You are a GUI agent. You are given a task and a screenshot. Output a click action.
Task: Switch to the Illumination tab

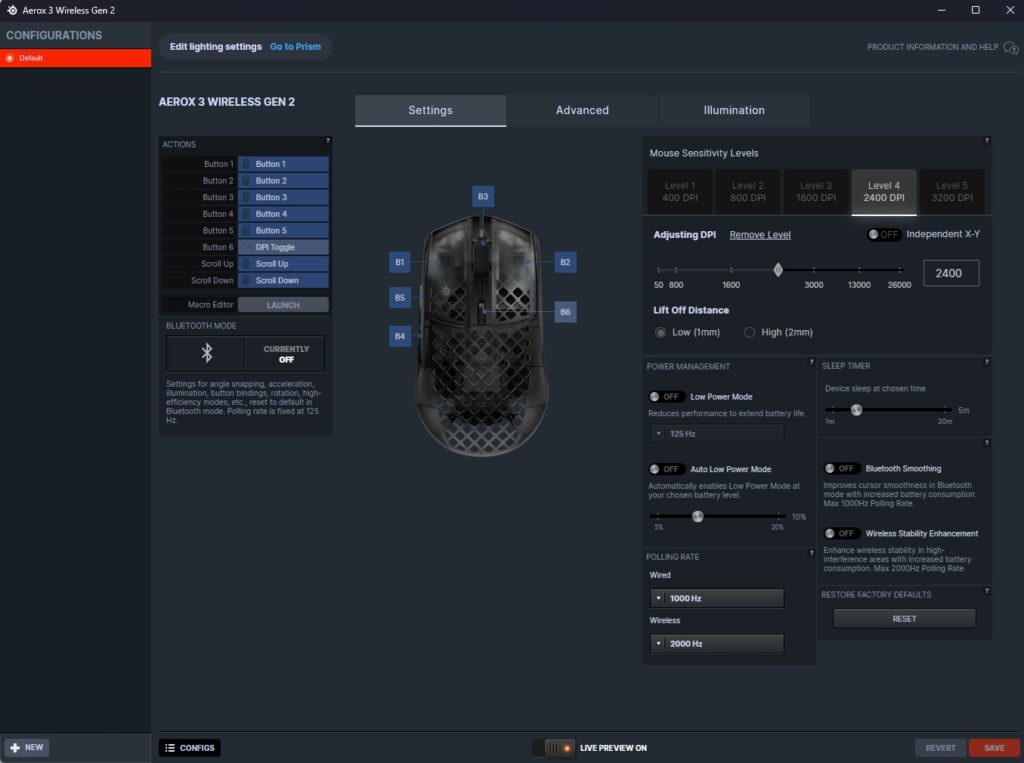[734, 110]
